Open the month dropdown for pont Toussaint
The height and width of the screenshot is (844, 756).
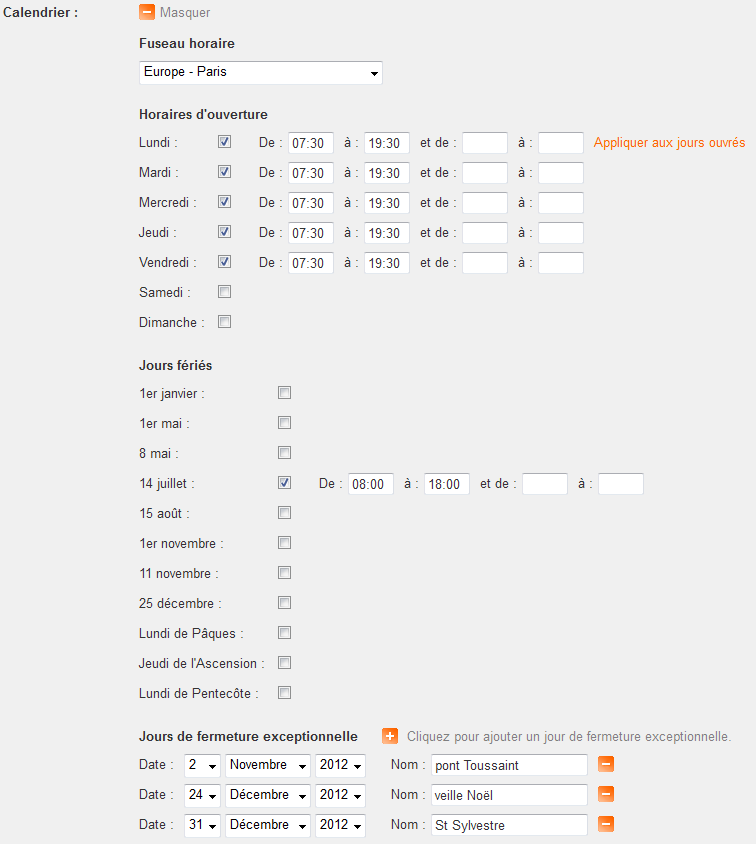pos(268,766)
